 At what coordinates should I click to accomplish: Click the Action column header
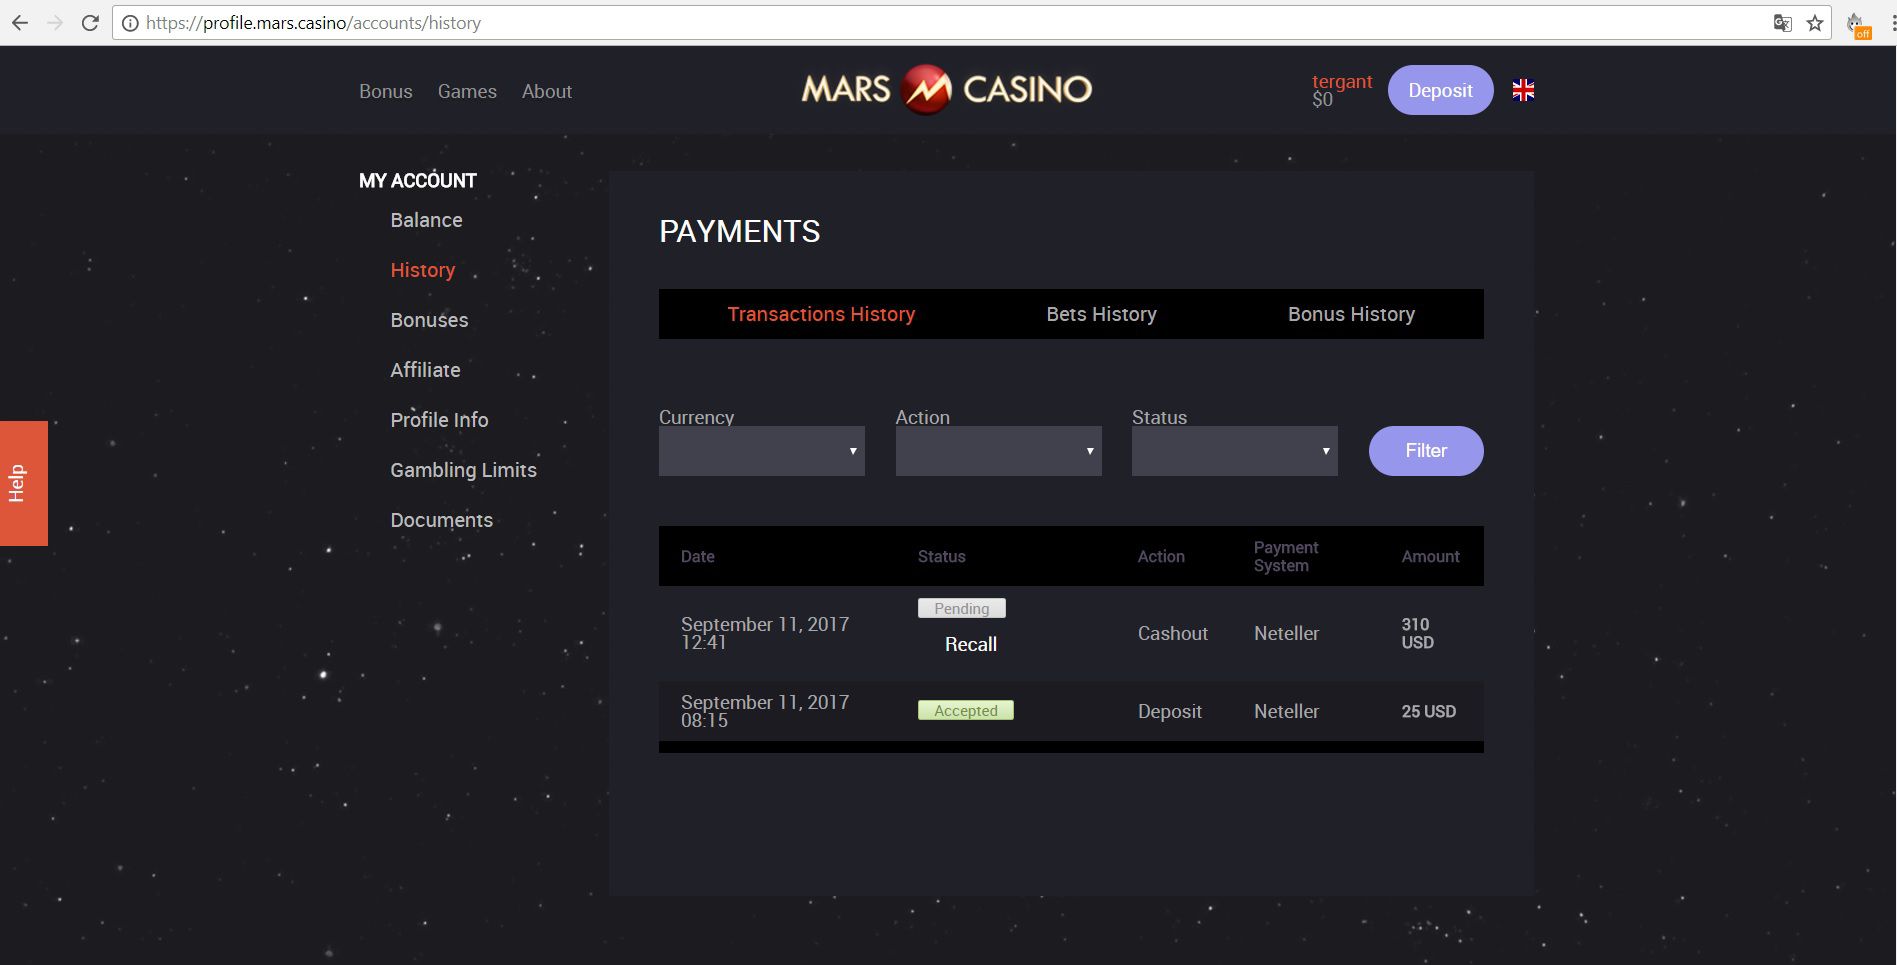pos(1161,557)
